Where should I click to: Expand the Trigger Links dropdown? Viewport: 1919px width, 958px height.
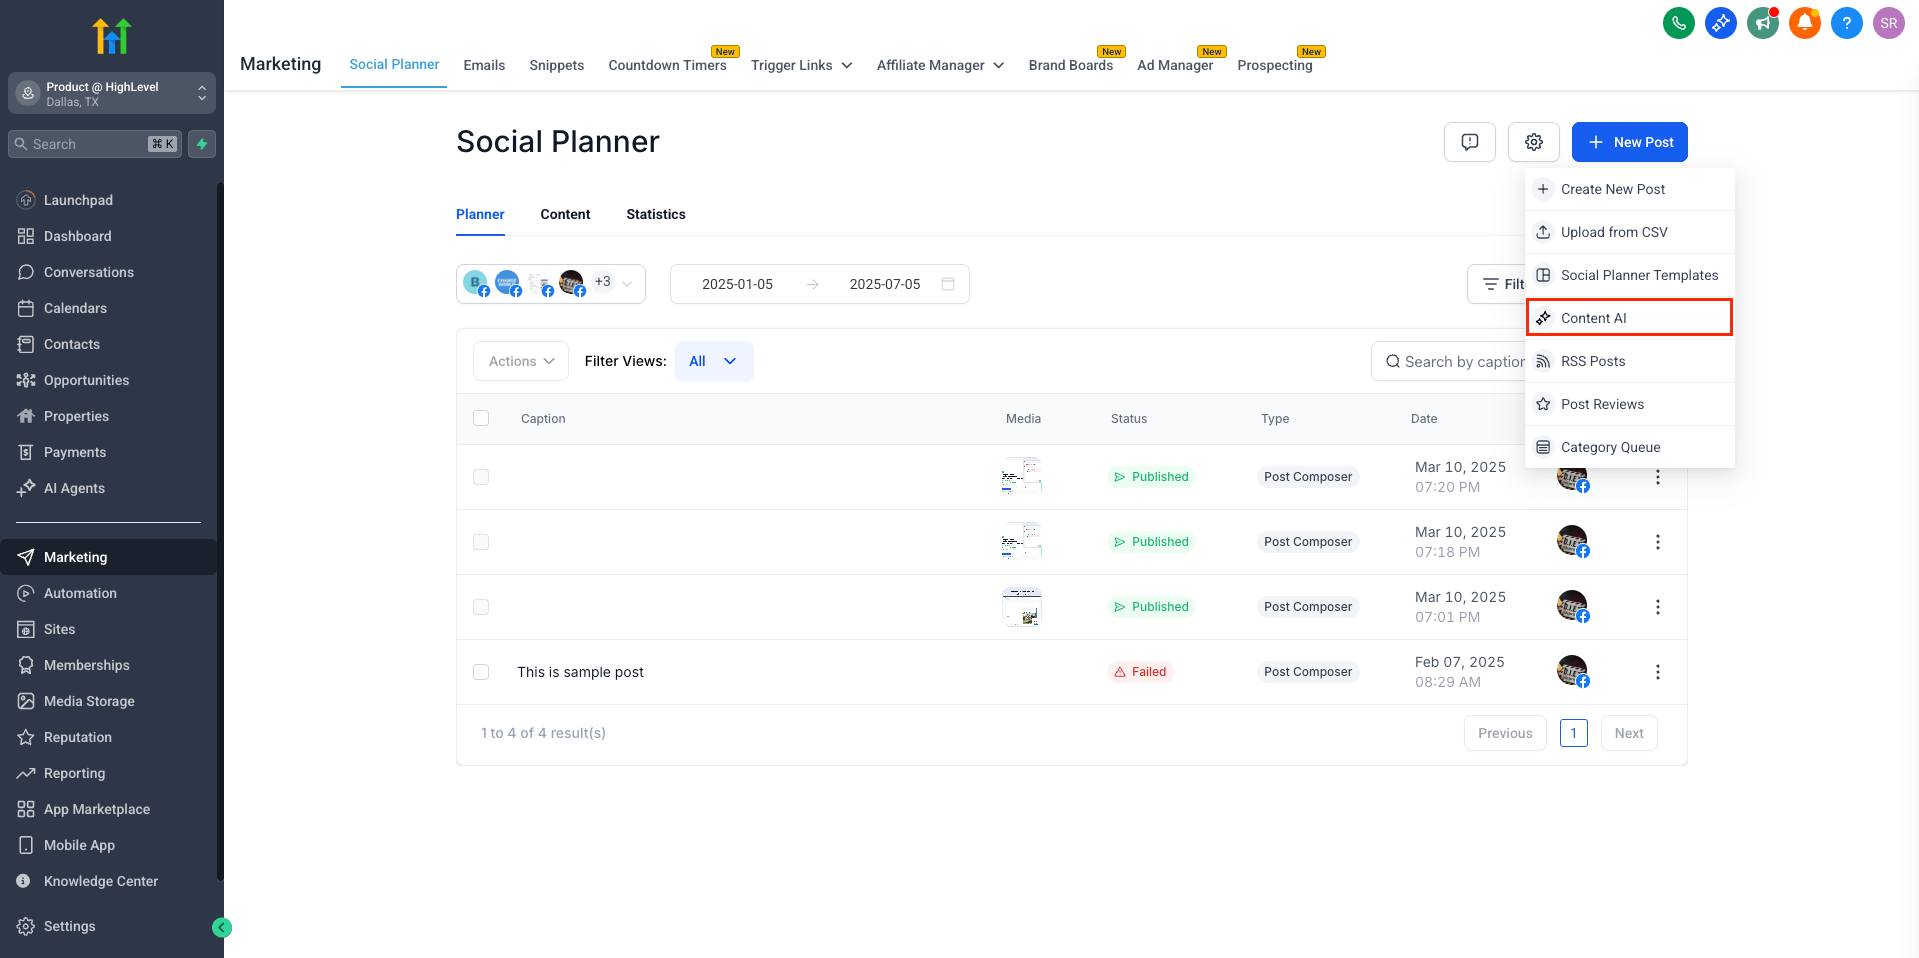point(801,65)
